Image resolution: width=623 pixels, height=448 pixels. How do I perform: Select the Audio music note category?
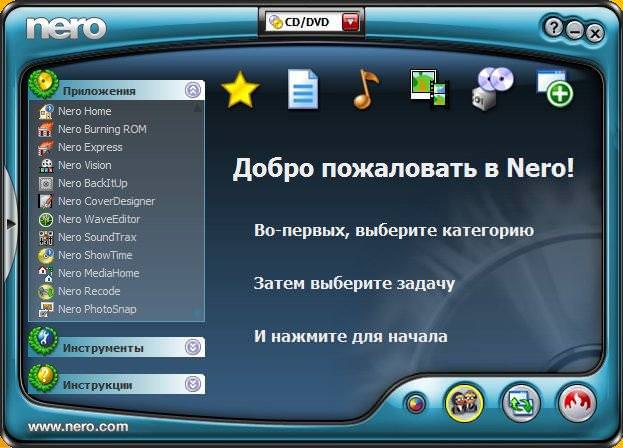366,89
